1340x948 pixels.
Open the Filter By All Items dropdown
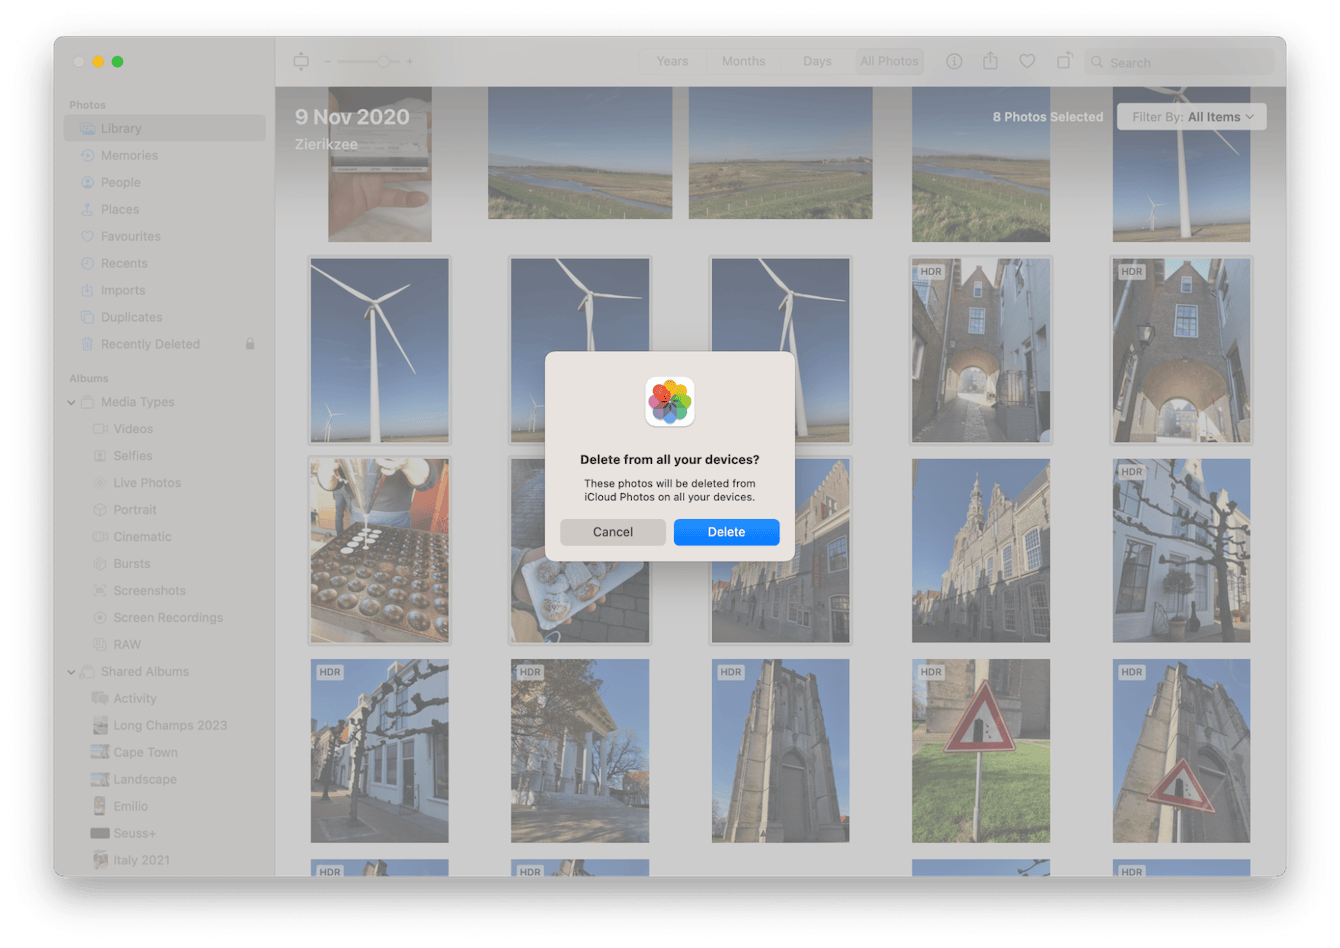point(1191,117)
